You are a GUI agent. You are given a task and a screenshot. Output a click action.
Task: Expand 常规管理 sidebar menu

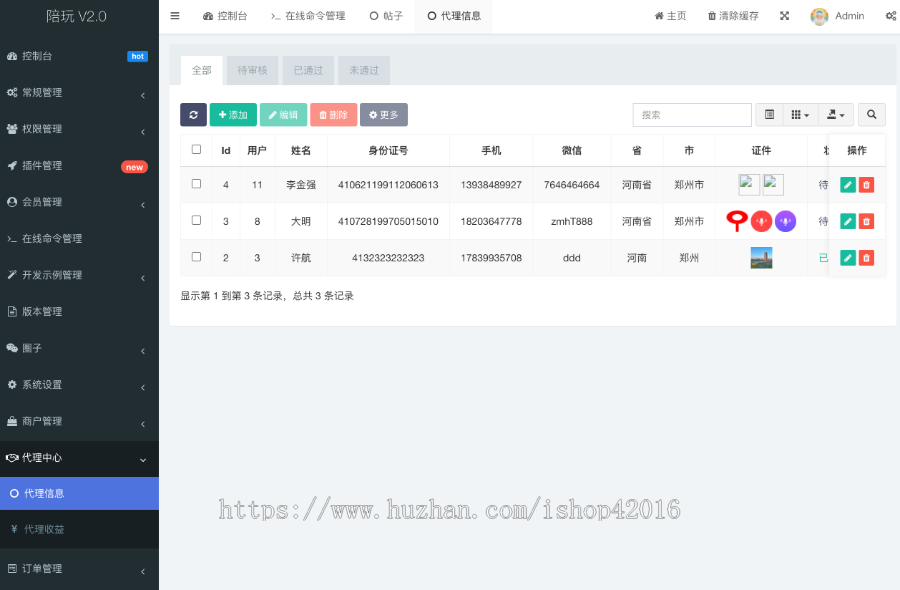coord(79,92)
